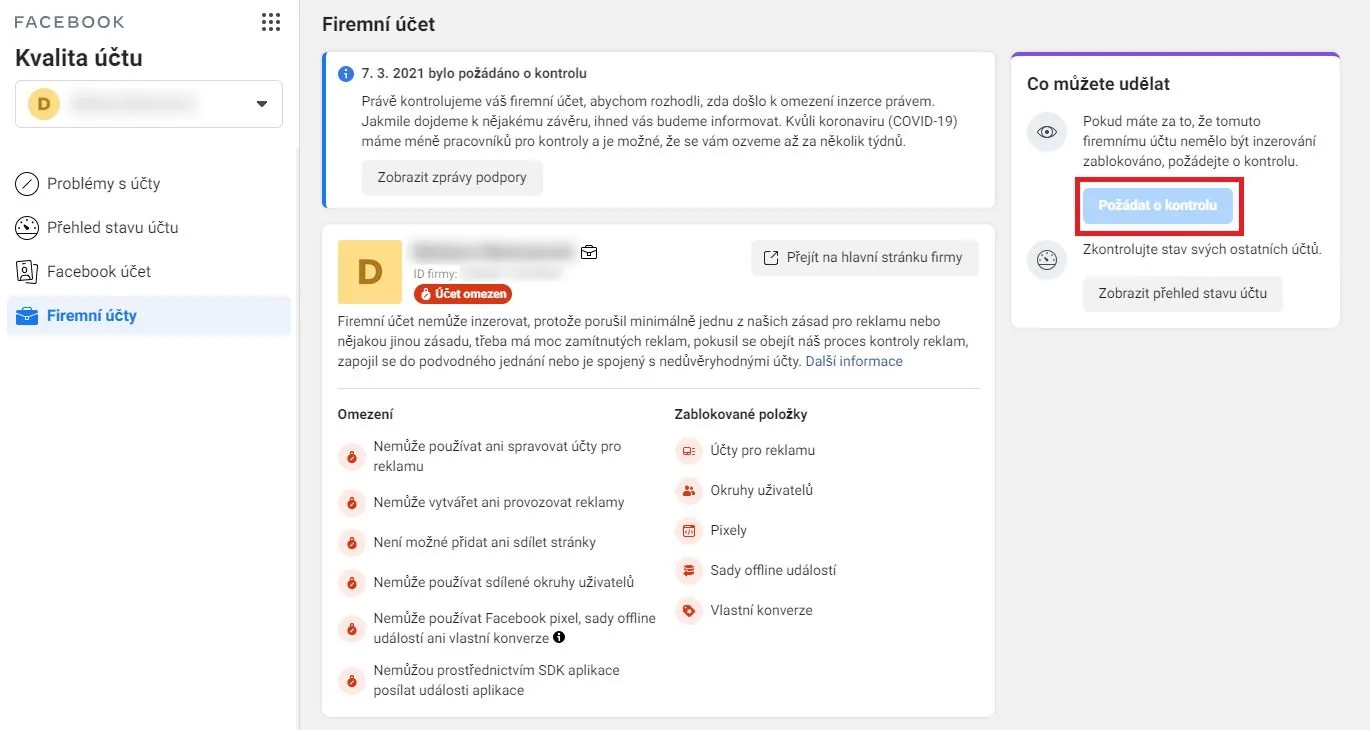
Task: Click the blue info icon beside the review notice
Action: [x=346, y=74]
